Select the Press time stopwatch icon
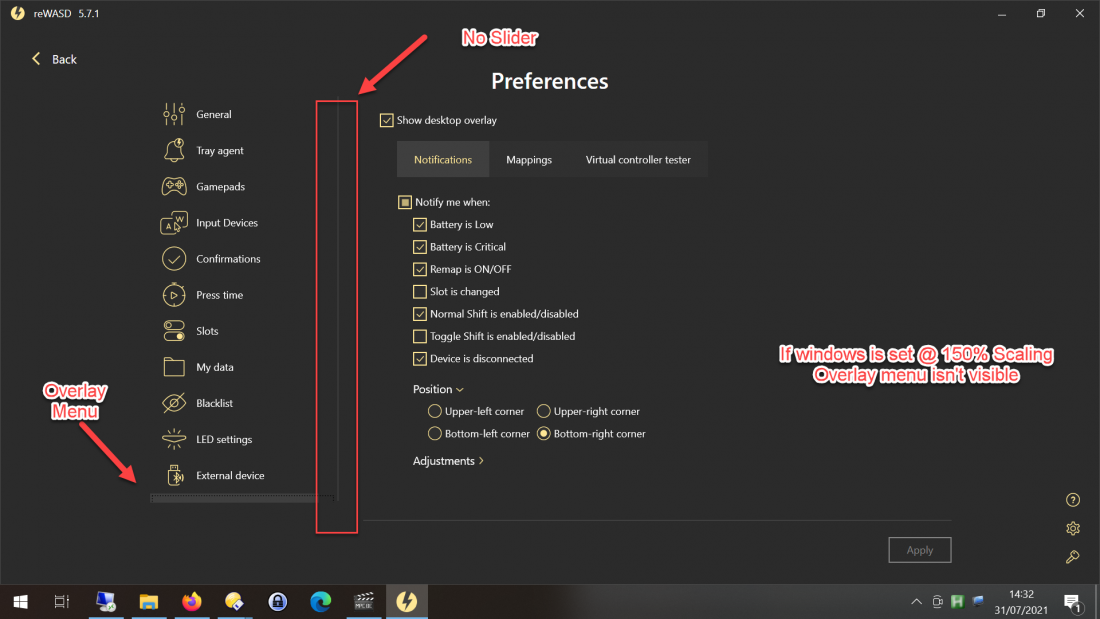 point(174,295)
